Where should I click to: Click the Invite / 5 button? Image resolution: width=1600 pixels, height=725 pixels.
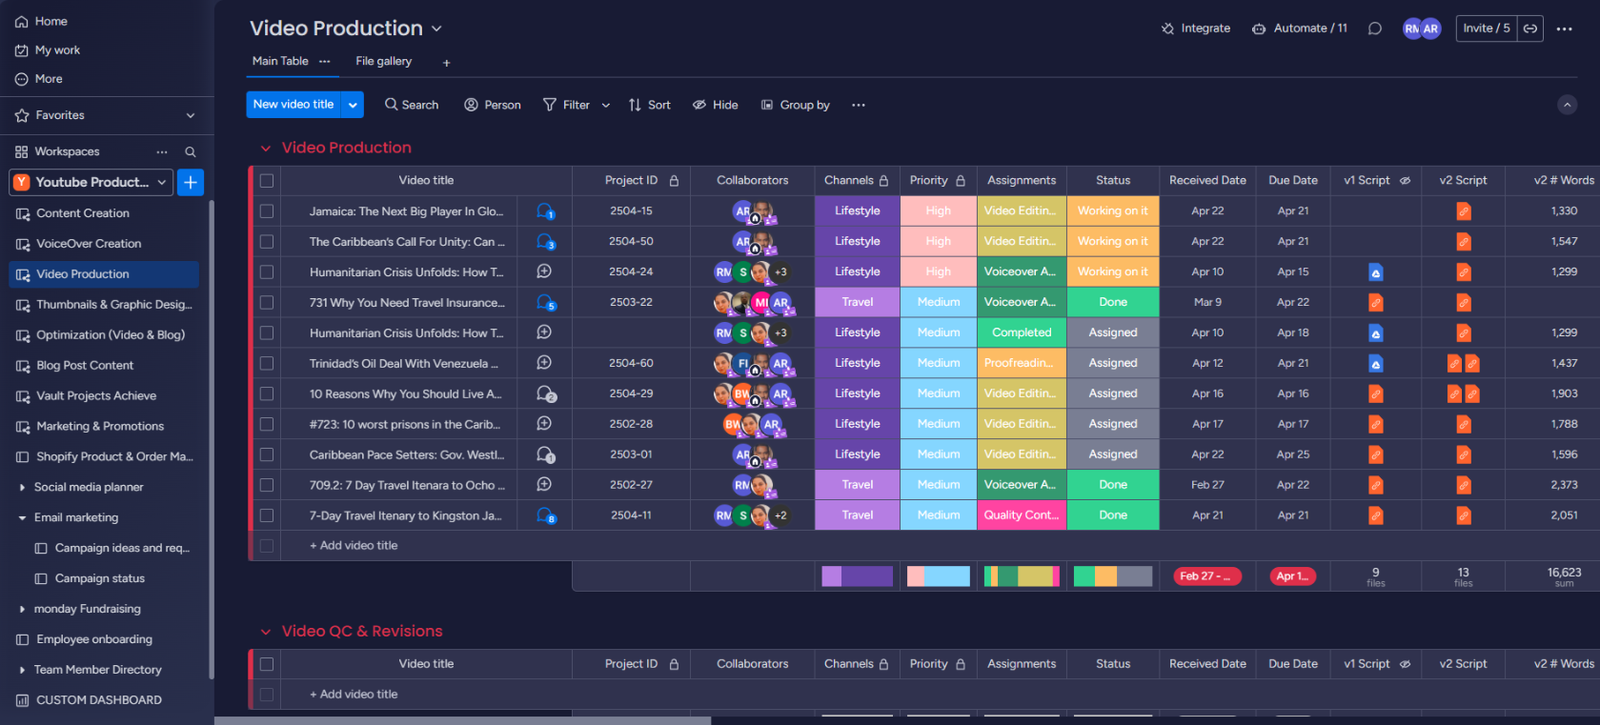pyautogui.click(x=1486, y=29)
